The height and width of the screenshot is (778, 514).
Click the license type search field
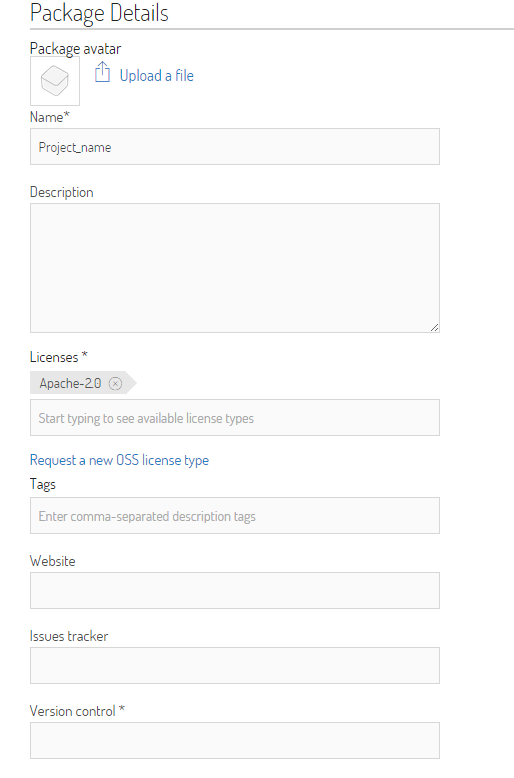[x=235, y=418]
